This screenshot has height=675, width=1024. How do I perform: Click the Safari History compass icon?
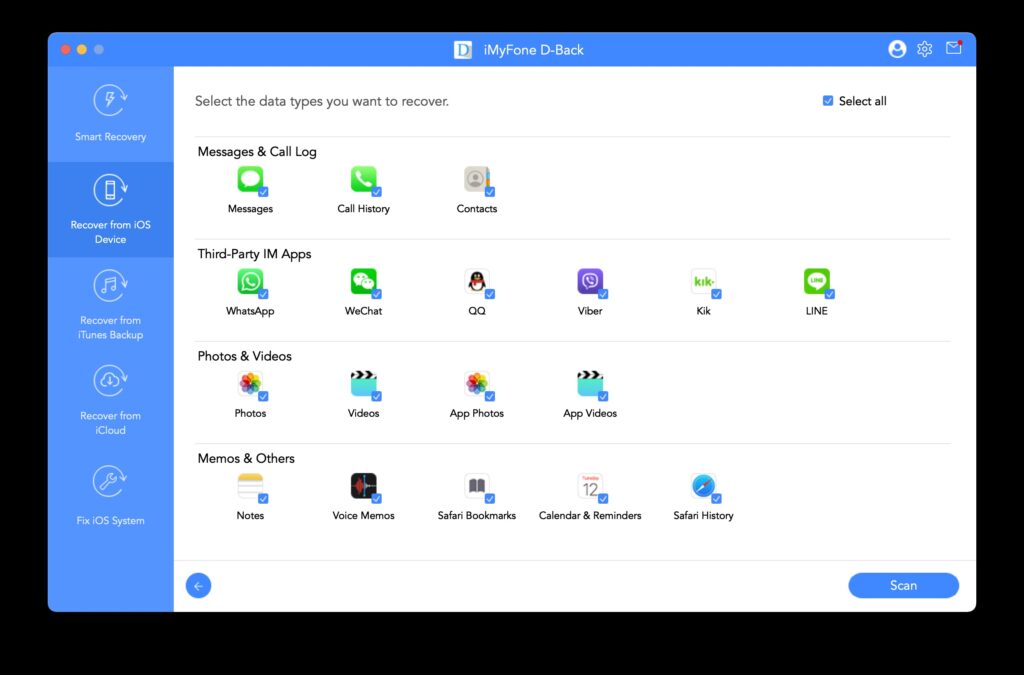tap(703, 486)
